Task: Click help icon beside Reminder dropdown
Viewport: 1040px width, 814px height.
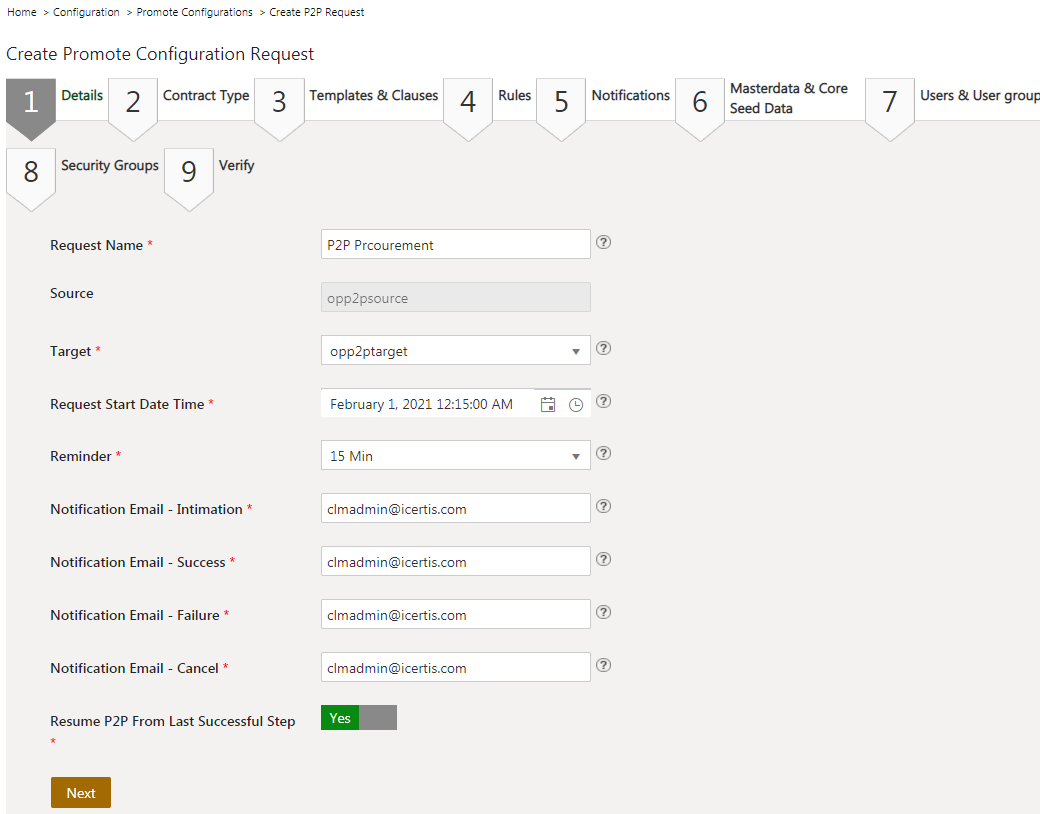Action: click(603, 454)
